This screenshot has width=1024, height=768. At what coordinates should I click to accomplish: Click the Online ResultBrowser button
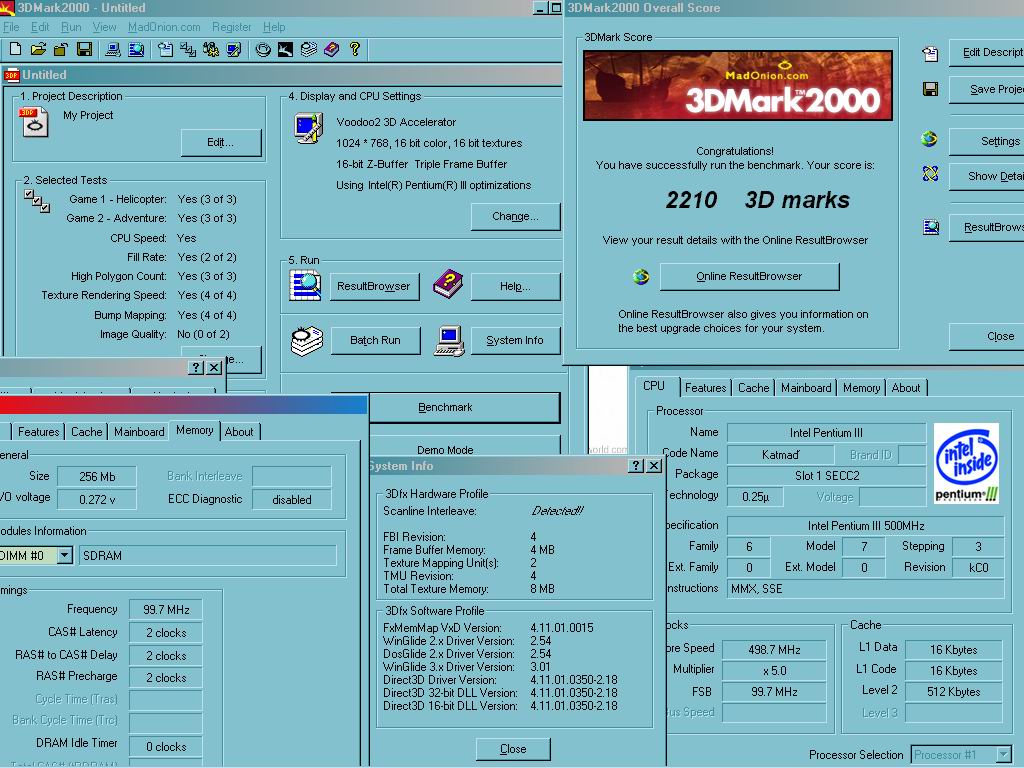click(749, 276)
